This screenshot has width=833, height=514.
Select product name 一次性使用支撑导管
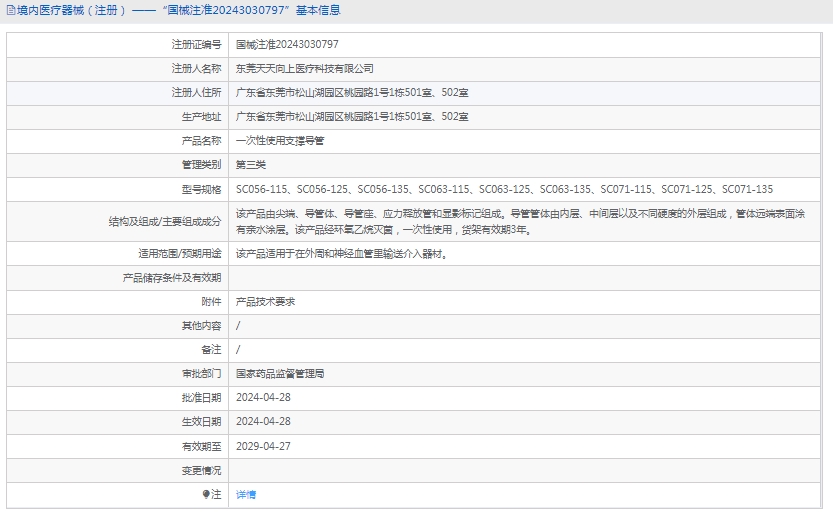[x=280, y=141]
